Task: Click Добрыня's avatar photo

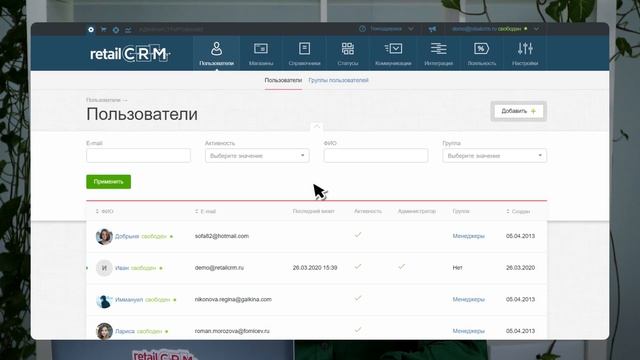Action: pyautogui.click(x=104, y=236)
